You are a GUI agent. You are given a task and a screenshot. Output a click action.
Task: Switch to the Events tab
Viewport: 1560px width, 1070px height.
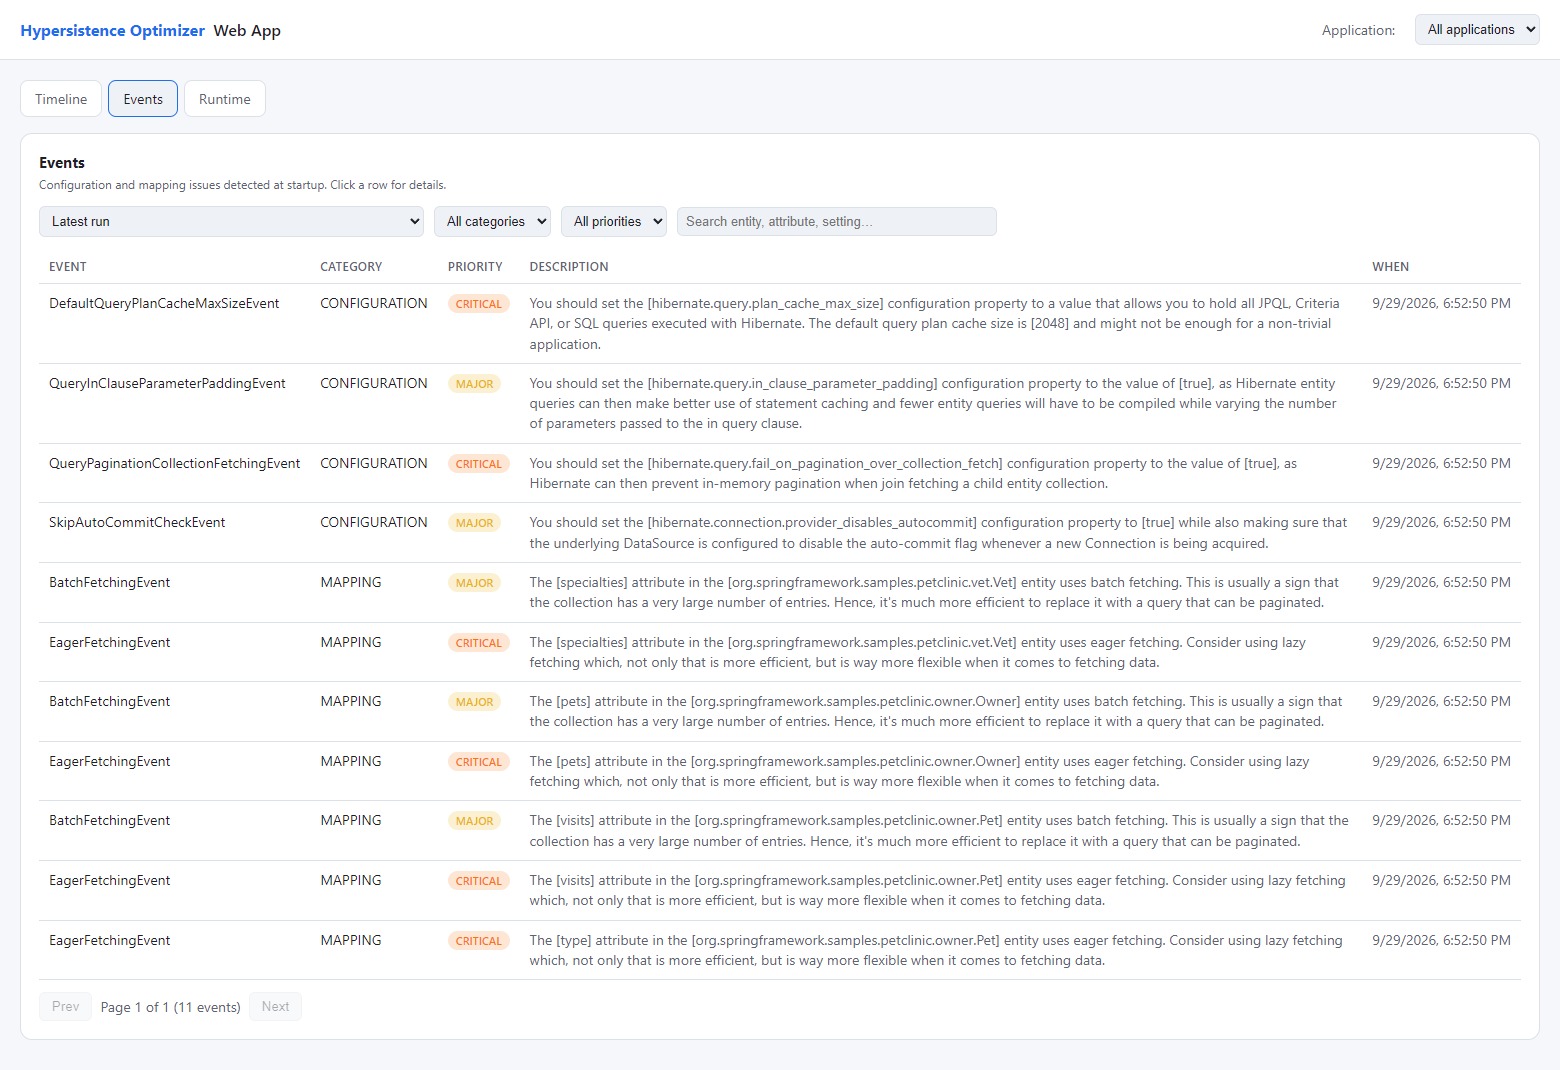[143, 99]
